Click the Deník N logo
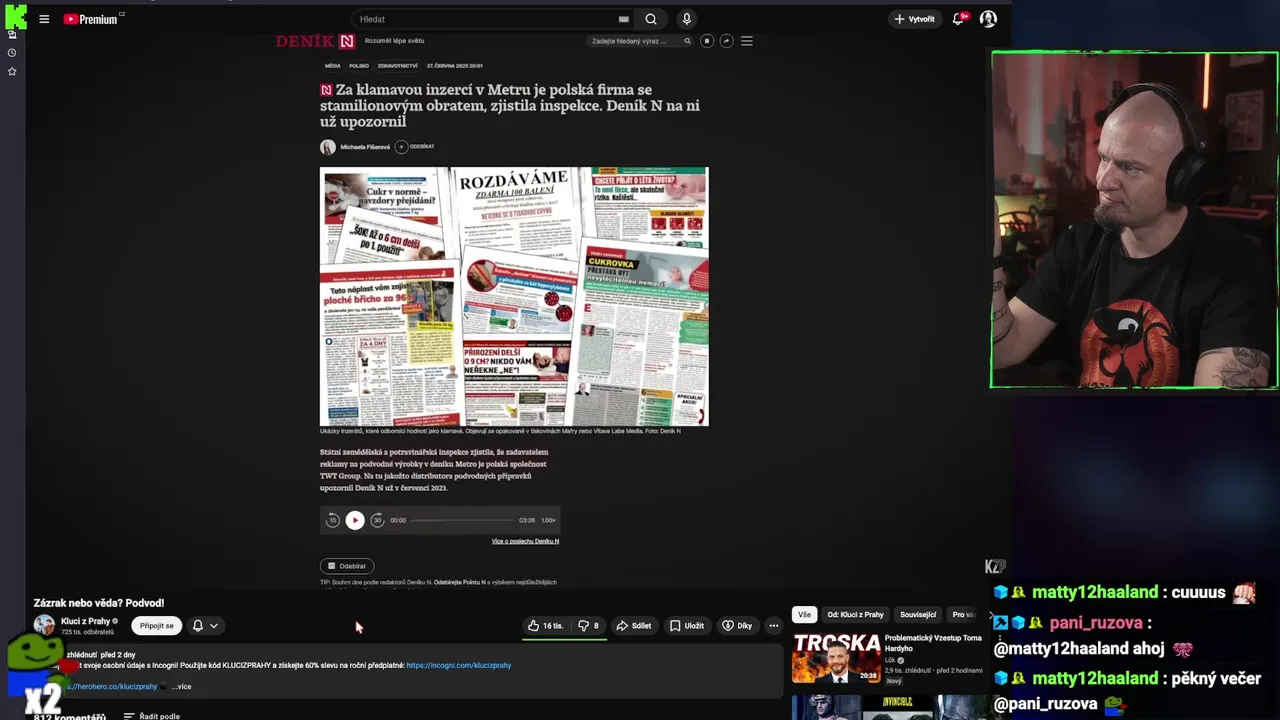The height and width of the screenshot is (720, 1280). [315, 41]
